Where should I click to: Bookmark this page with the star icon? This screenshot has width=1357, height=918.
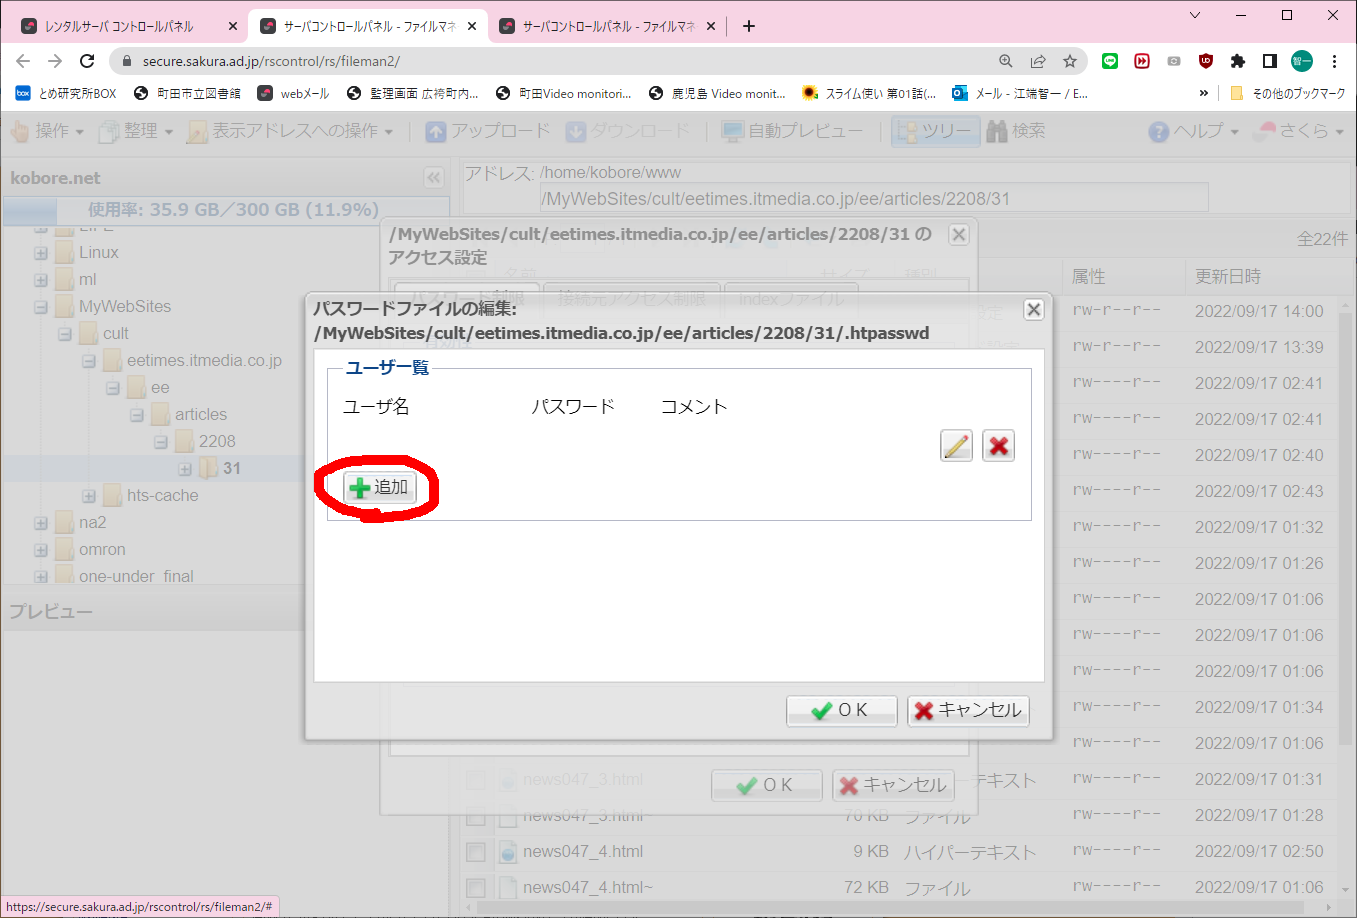pyautogui.click(x=1070, y=61)
